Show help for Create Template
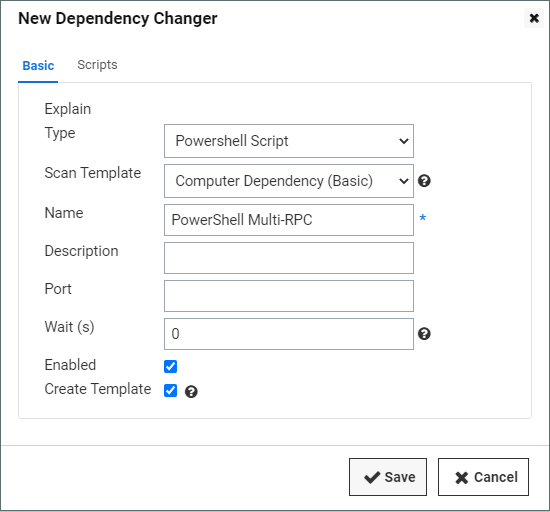The width and height of the screenshot is (550, 512). pyautogui.click(x=191, y=392)
